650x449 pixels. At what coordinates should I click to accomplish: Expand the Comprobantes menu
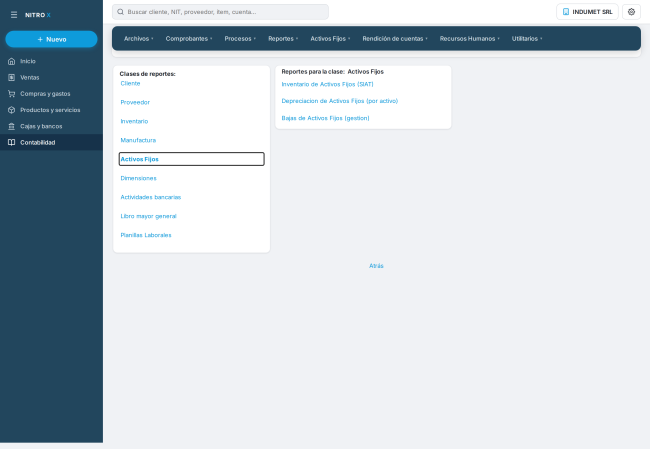[x=189, y=39]
